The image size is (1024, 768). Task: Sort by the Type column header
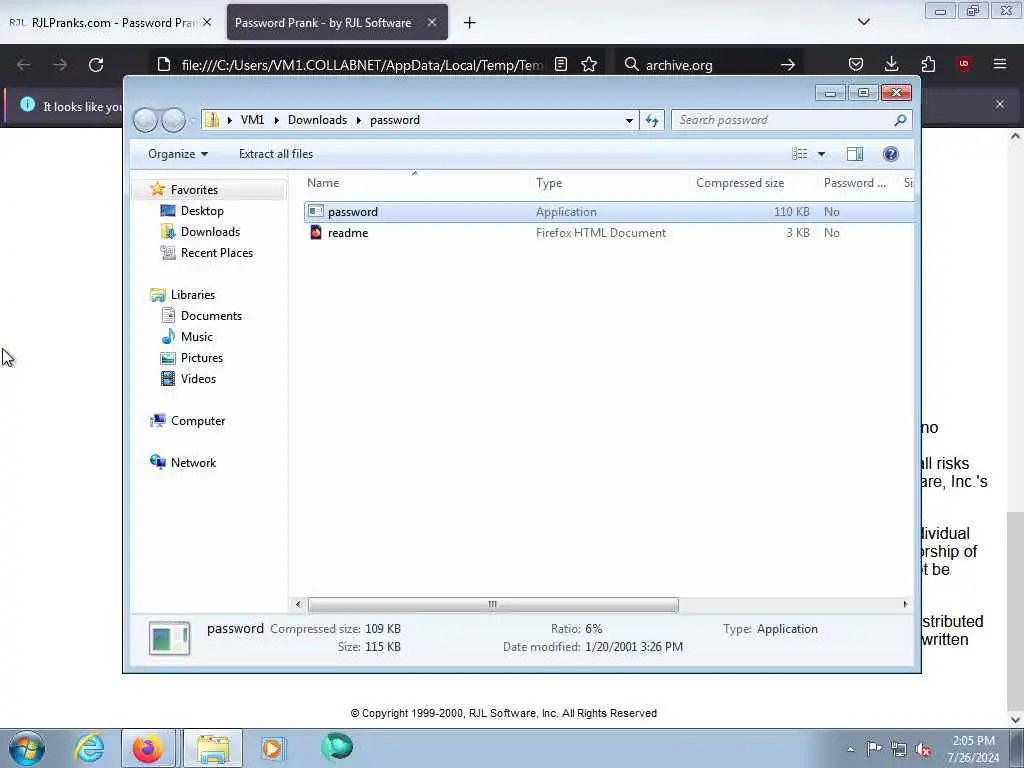click(x=609, y=183)
